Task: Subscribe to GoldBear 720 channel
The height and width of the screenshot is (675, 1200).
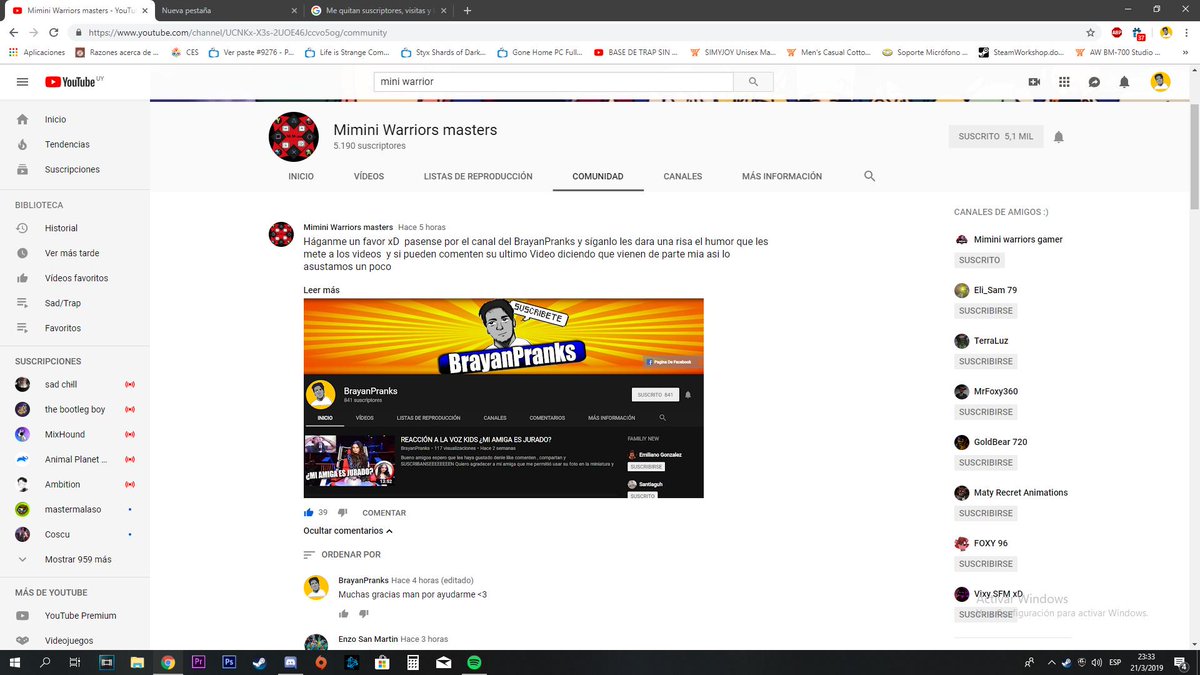Action: pos(986,462)
